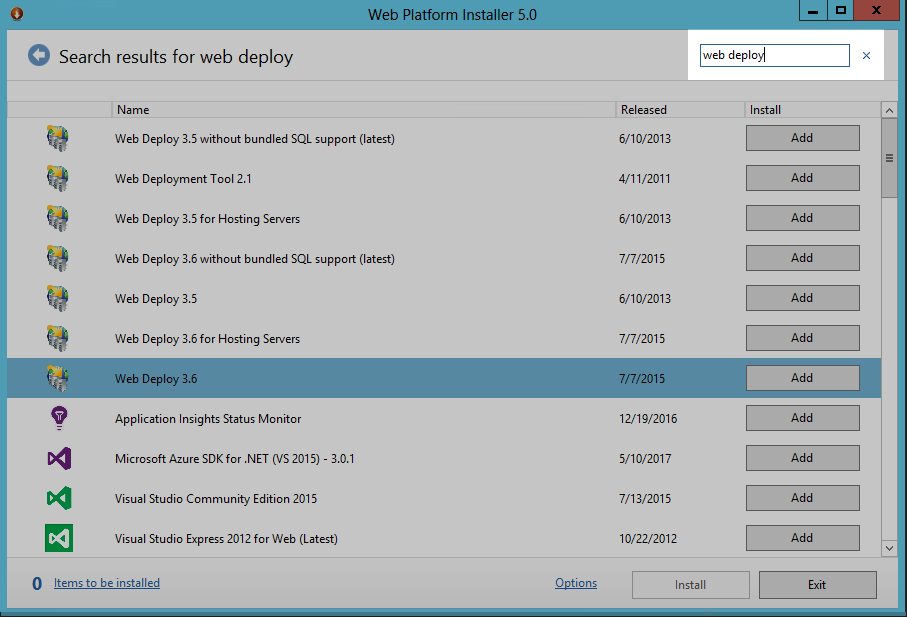The width and height of the screenshot is (907, 617).
Task: Click the scrollbar up arrow
Action: [889, 110]
